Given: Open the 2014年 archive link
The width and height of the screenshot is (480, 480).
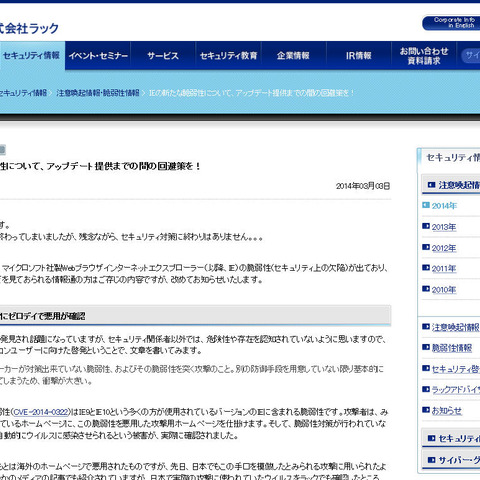Looking at the screenshot, I should pyautogui.click(x=444, y=206).
